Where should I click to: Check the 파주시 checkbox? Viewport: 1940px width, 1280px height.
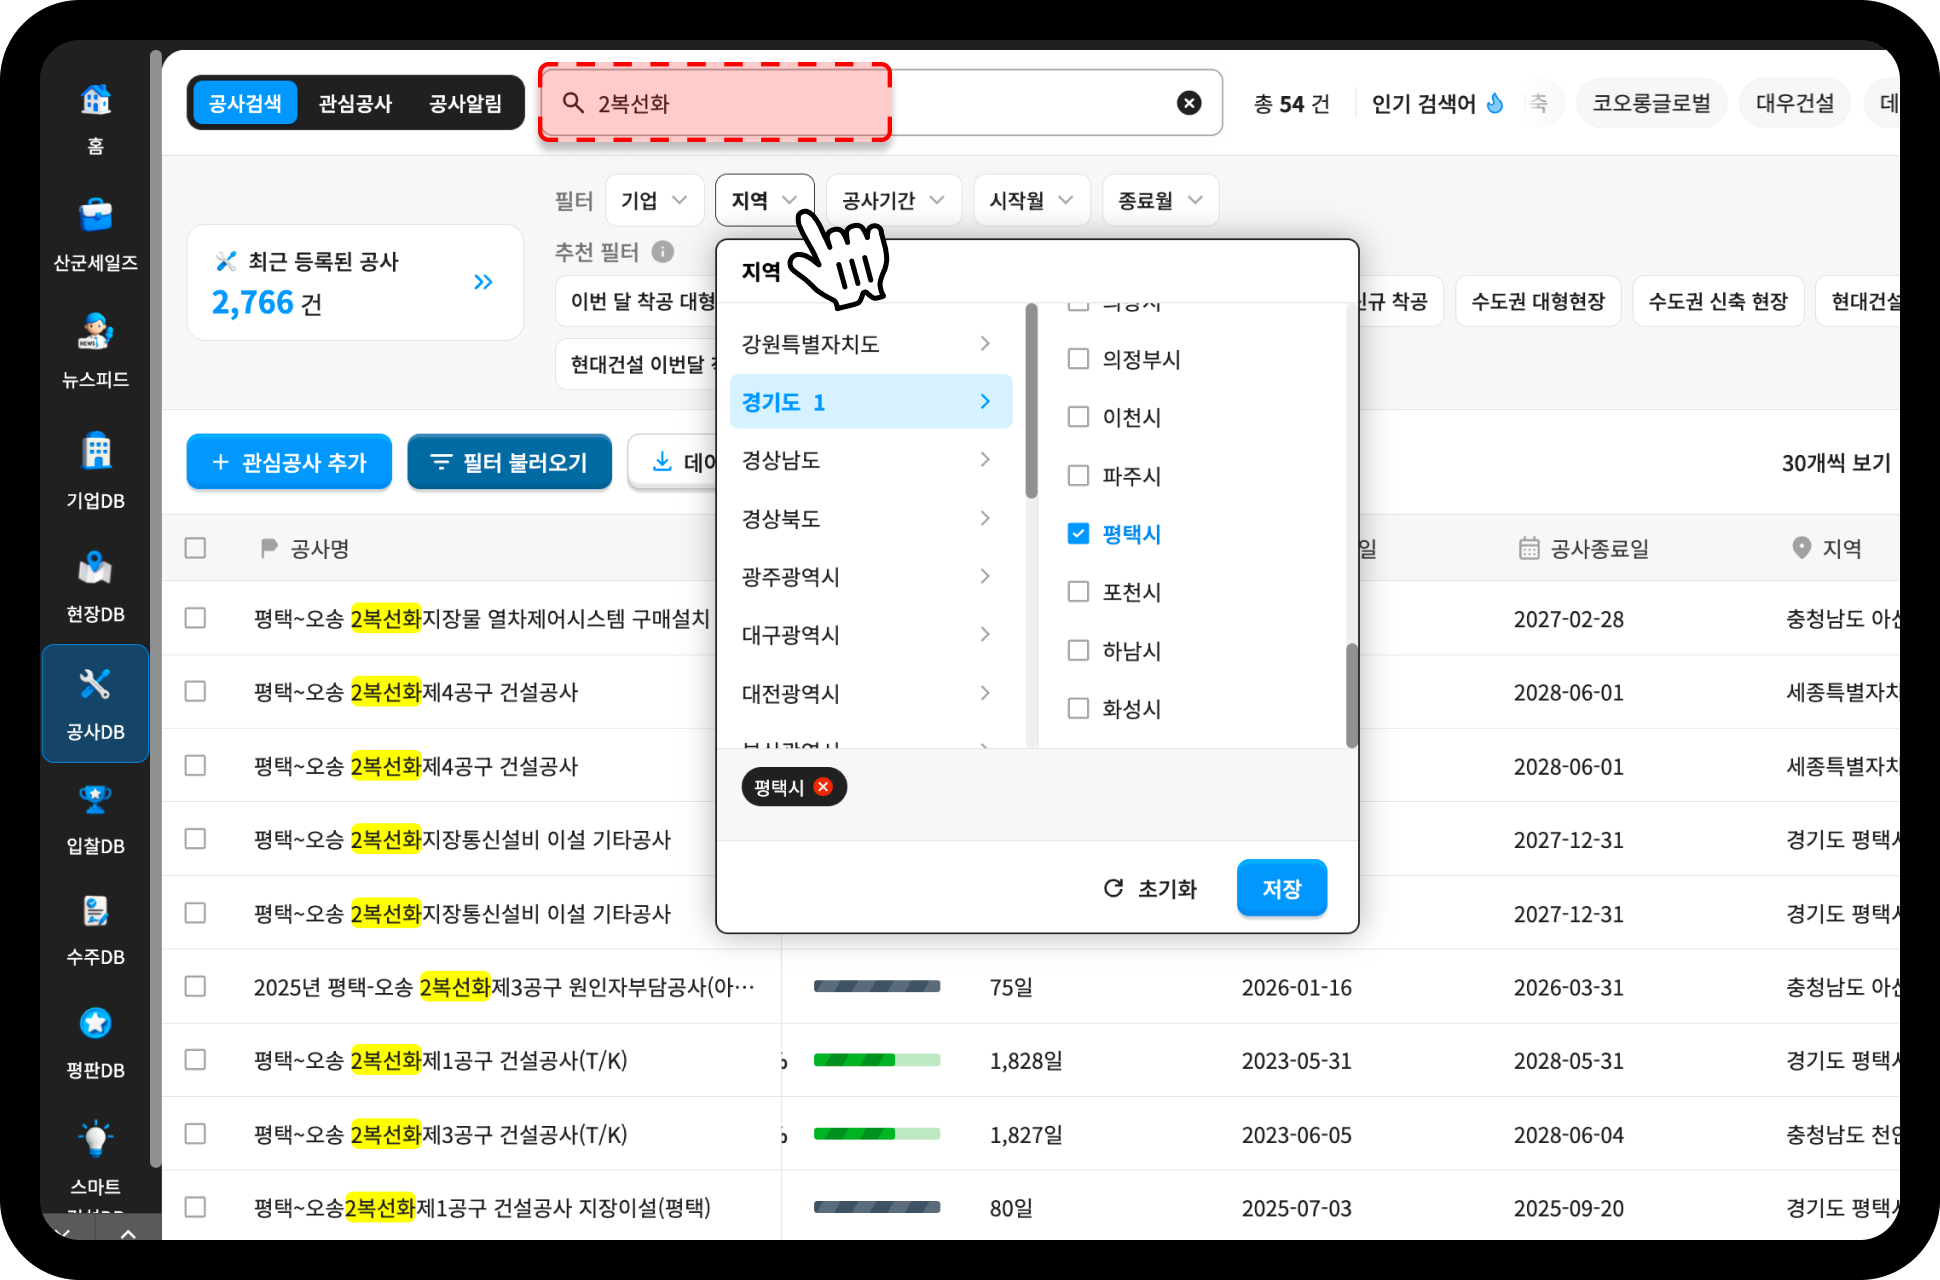pos(1078,475)
